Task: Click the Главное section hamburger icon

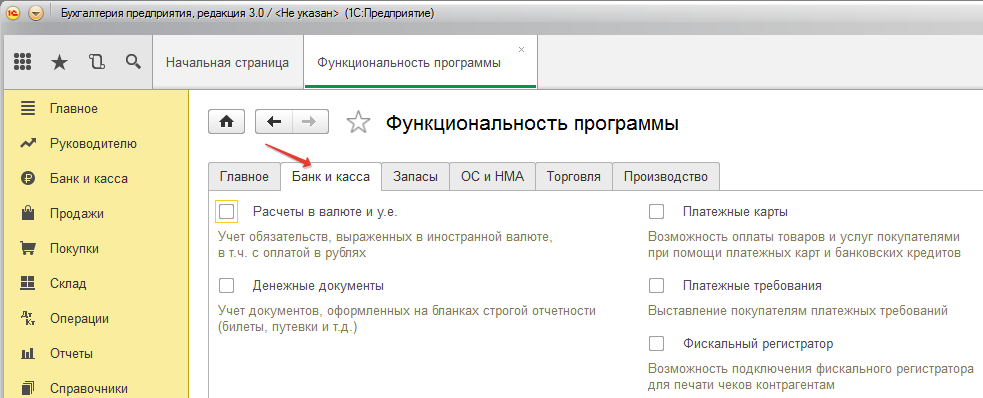Action: (x=28, y=108)
